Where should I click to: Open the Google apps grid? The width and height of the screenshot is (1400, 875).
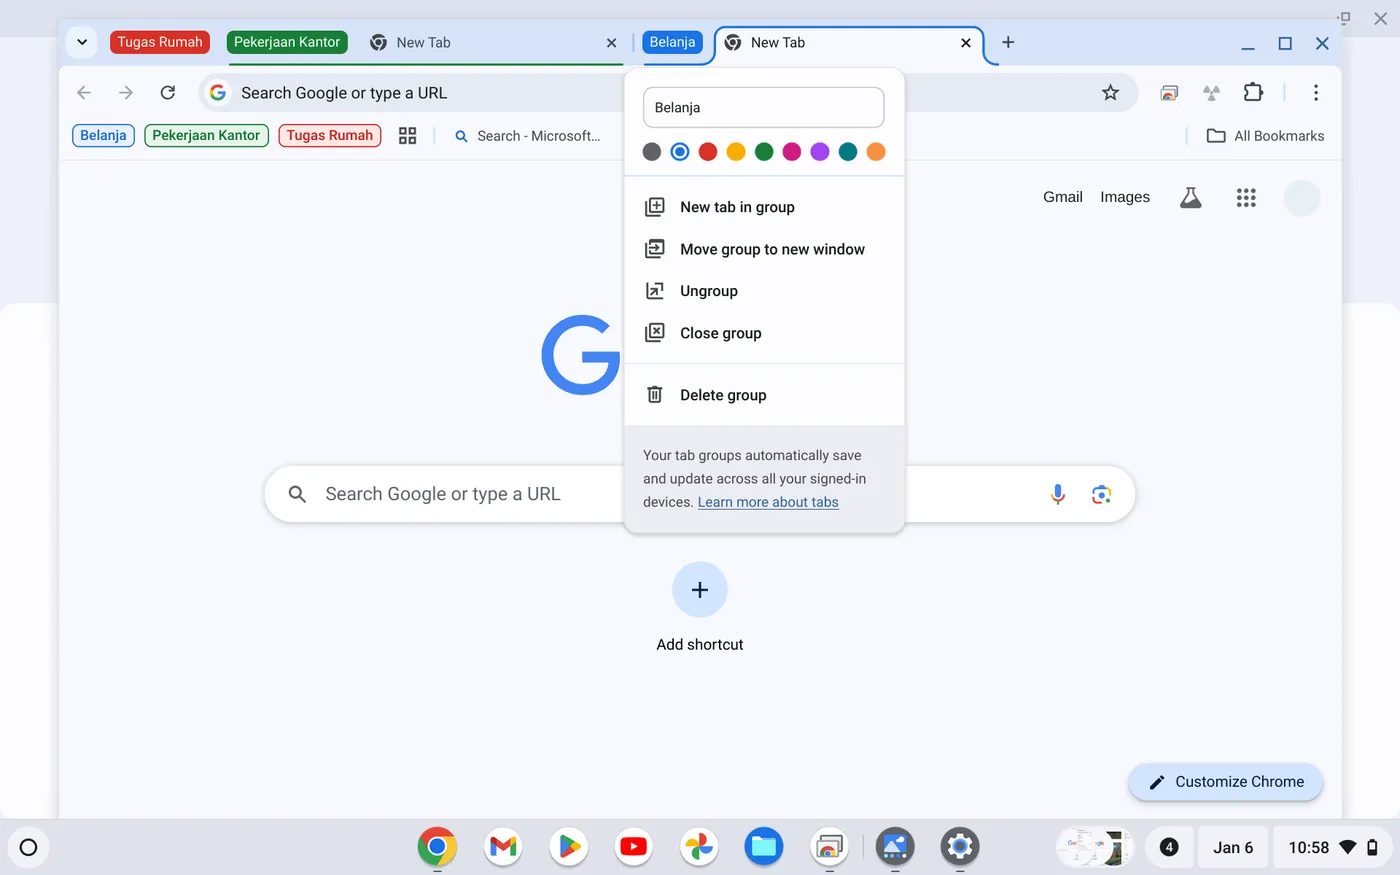tap(1246, 197)
